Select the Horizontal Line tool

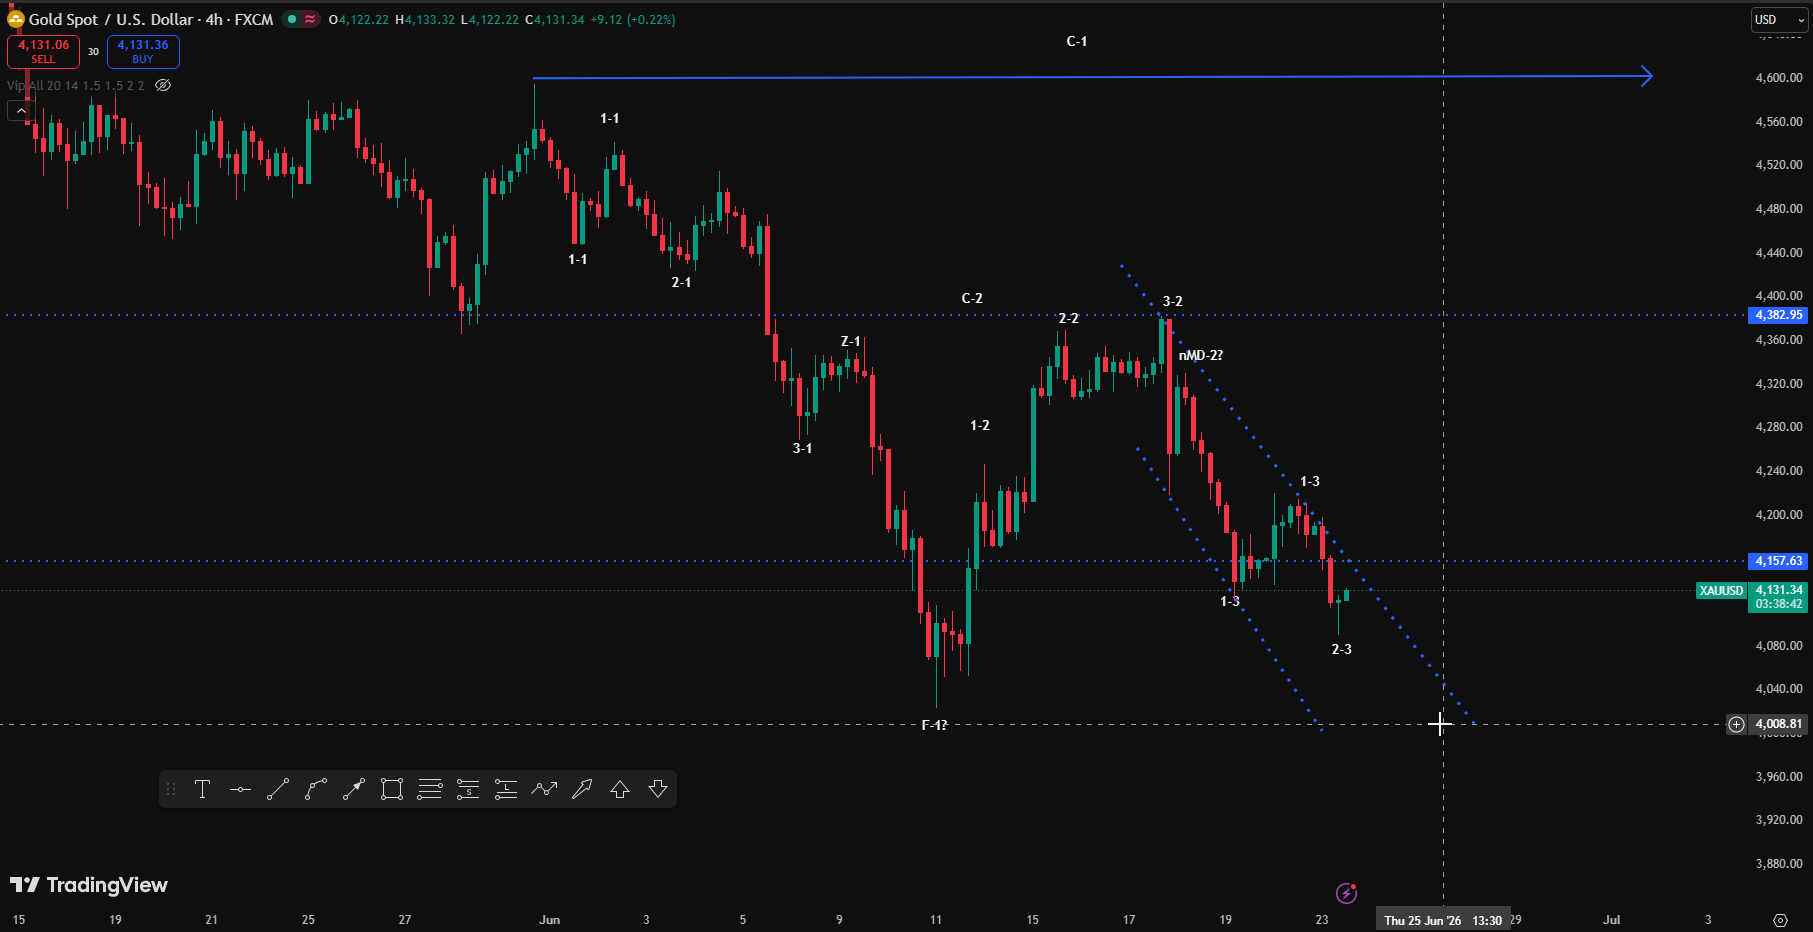240,789
